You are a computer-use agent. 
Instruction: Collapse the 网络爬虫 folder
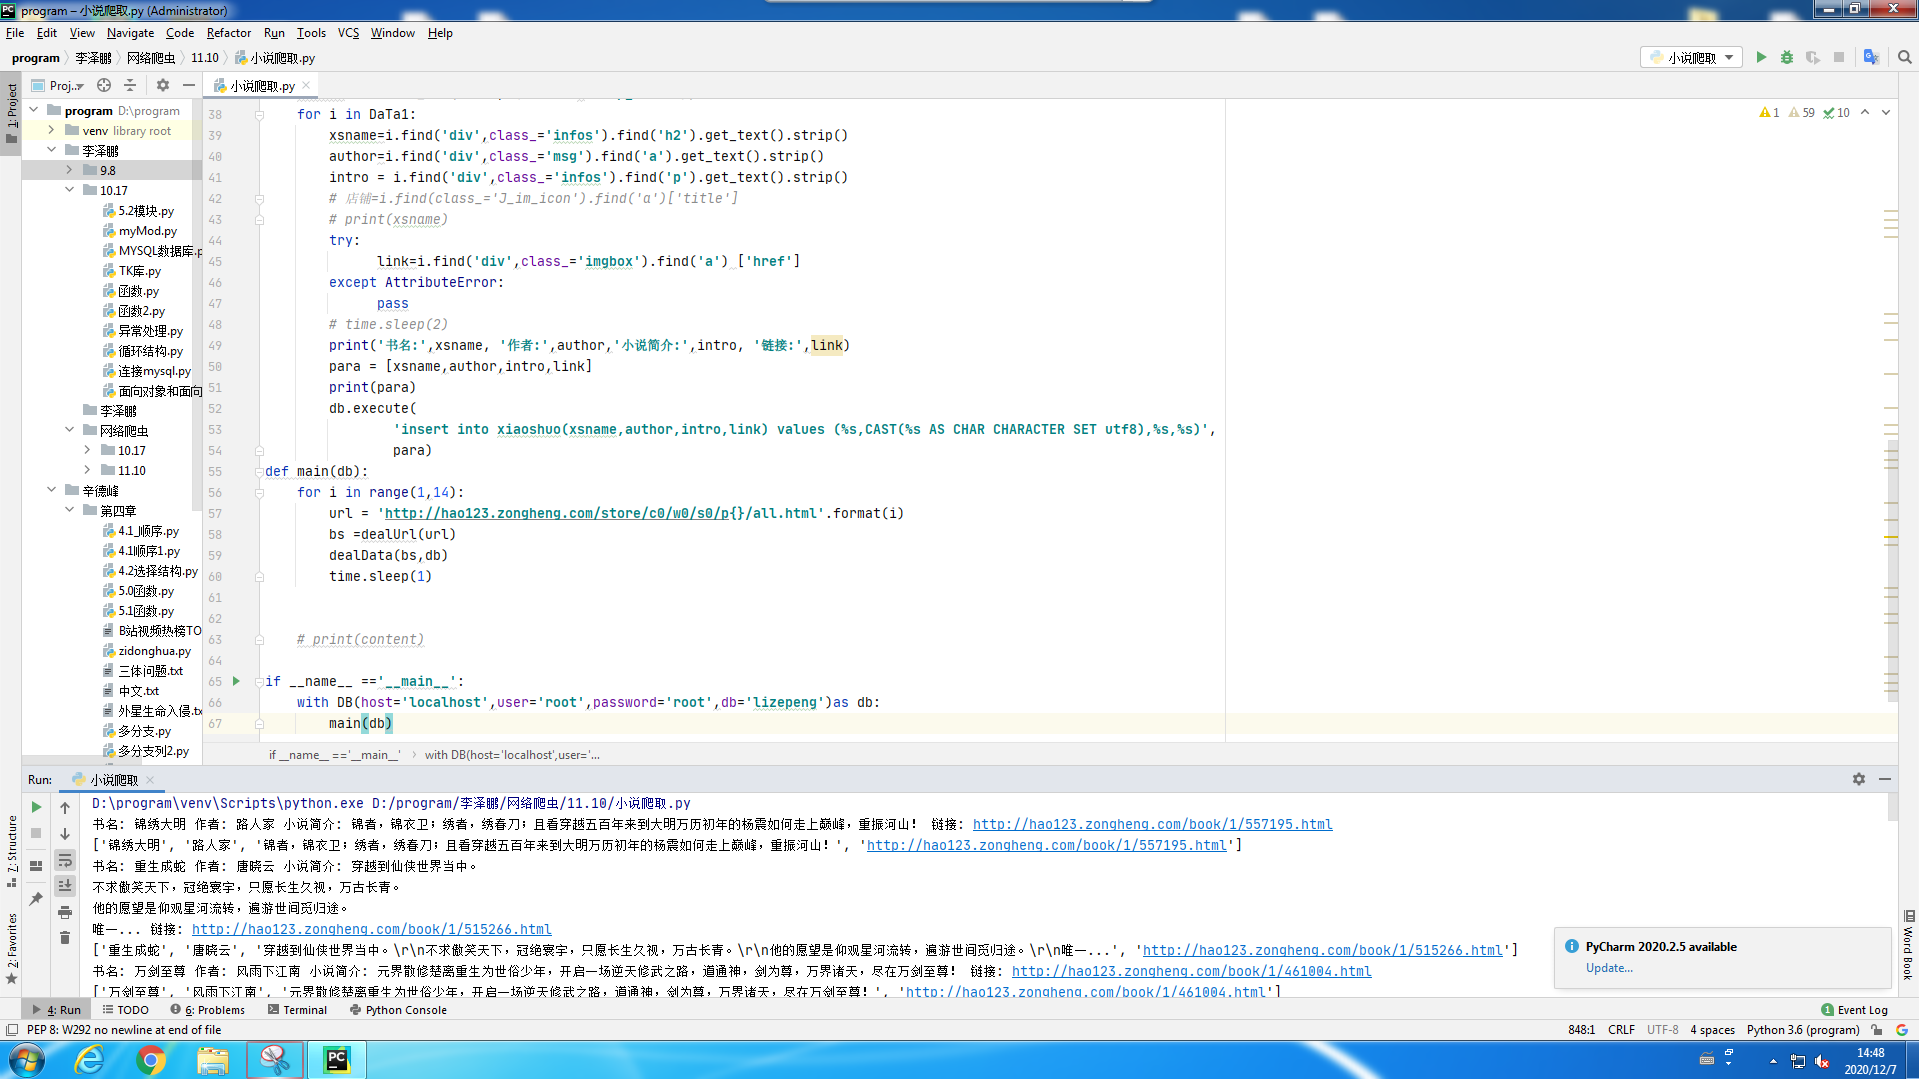[70, 430]
